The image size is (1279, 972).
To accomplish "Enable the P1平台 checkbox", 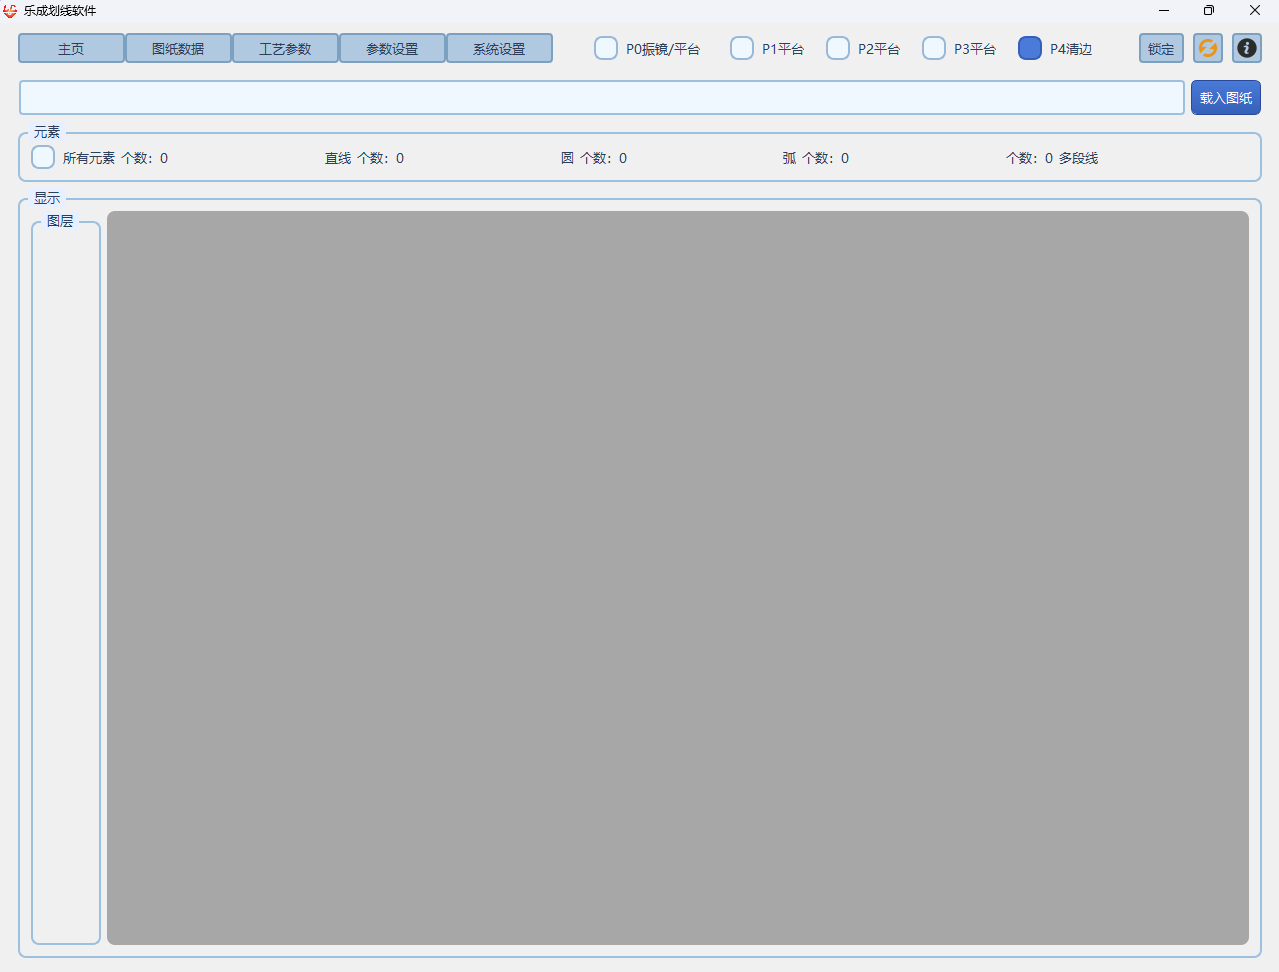I will pos(742,48).
